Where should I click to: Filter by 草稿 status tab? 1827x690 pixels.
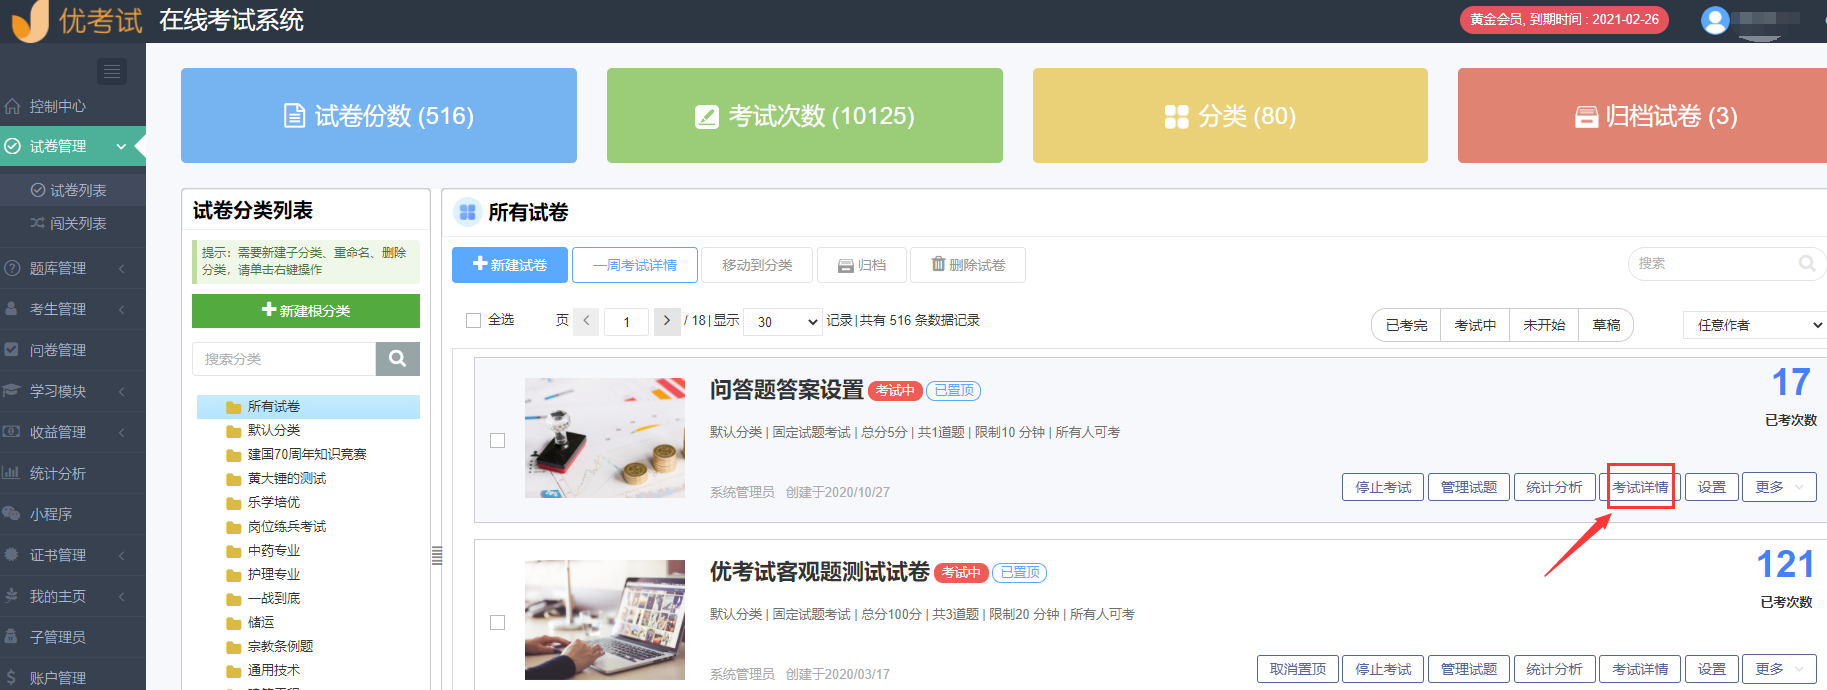coord(1606,325)
